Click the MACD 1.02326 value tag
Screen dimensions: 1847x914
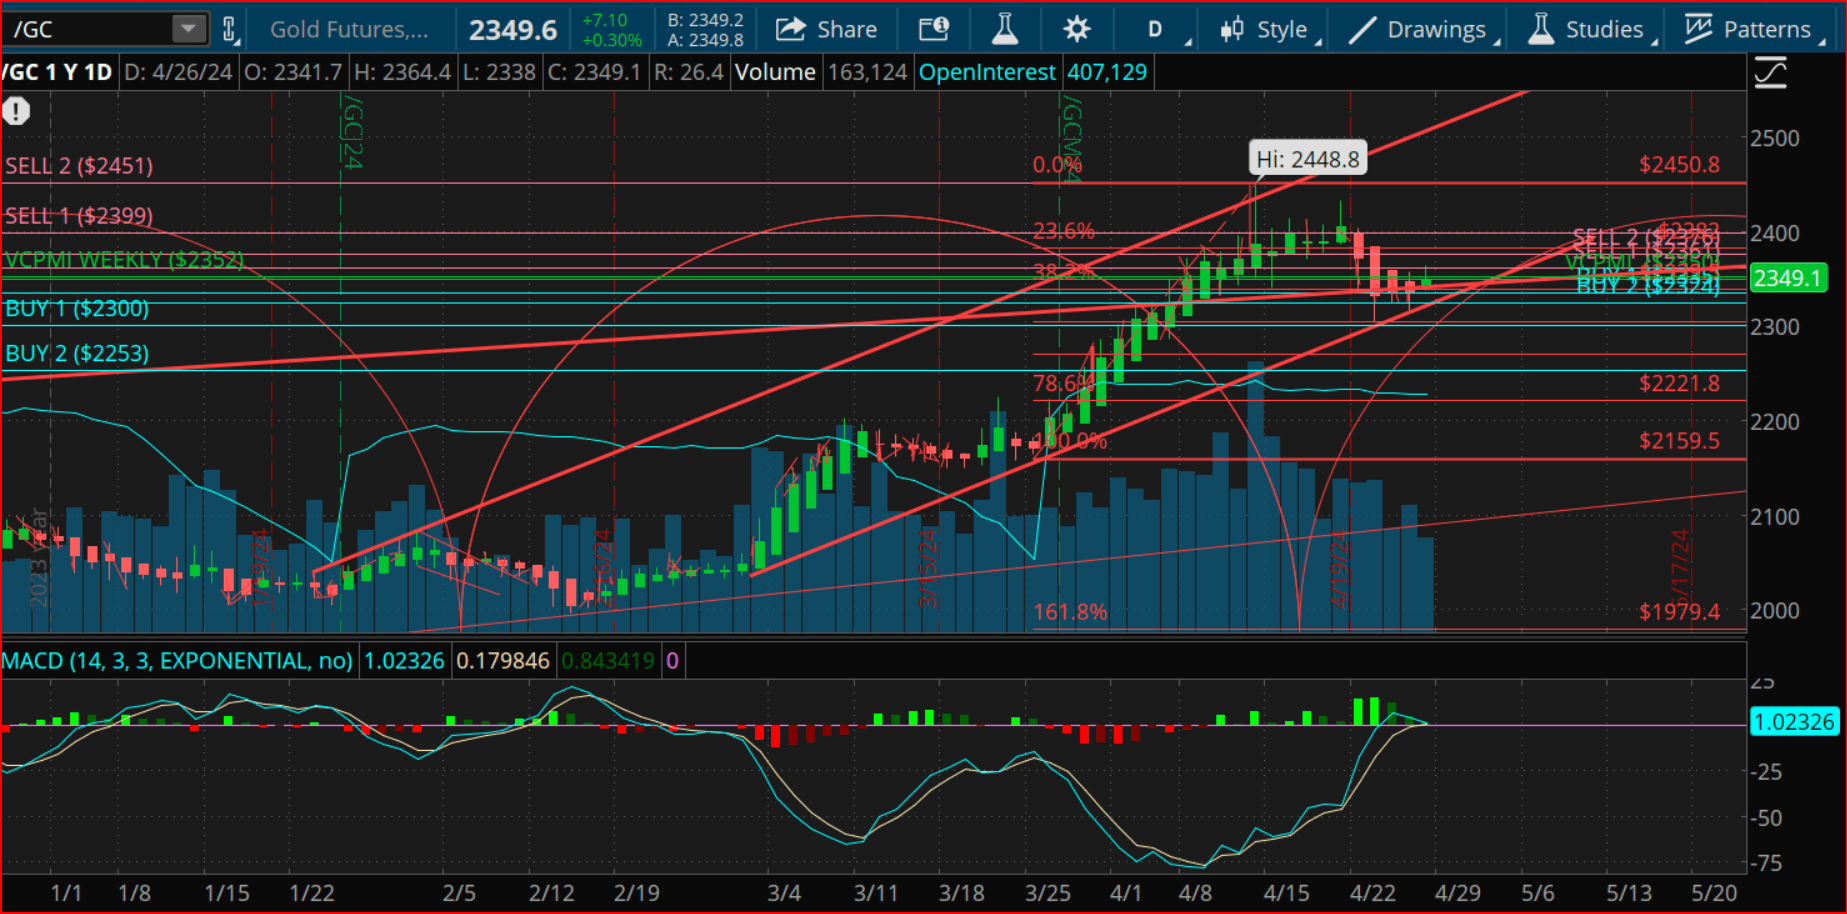pyautogui.click(x=1795, y=721)
